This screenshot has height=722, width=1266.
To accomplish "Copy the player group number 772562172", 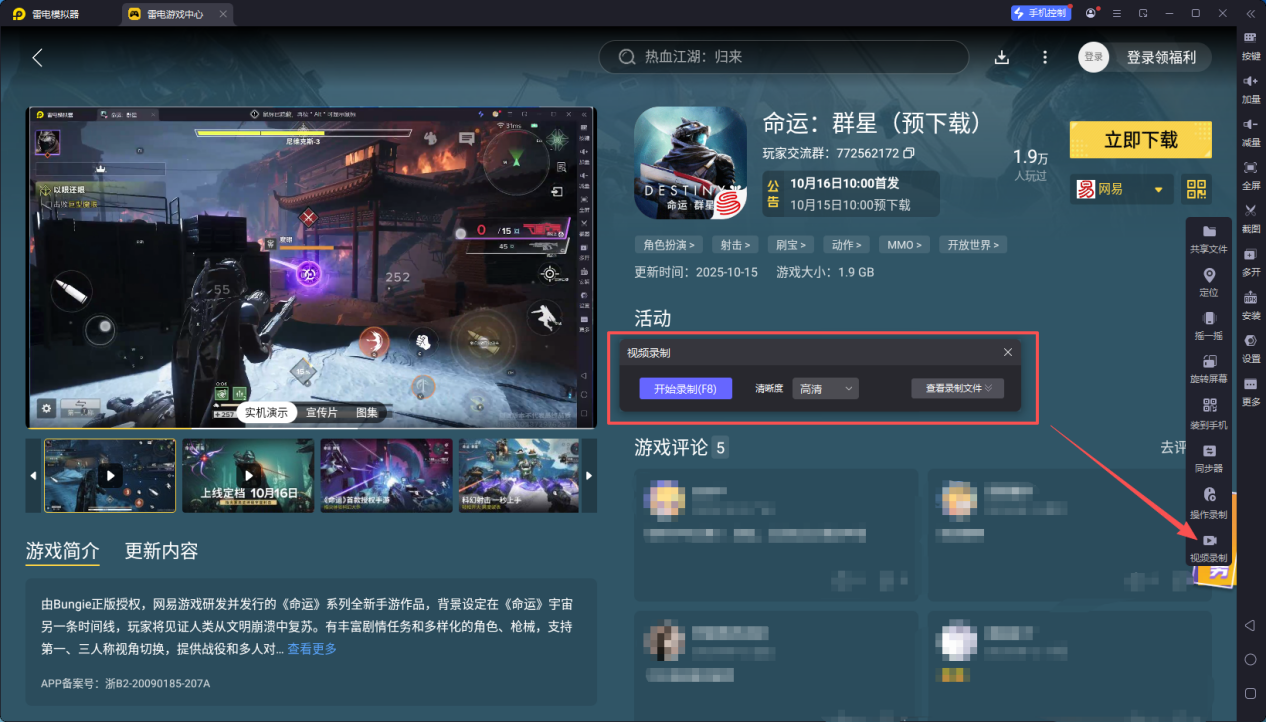I will (x=908, y=153).
